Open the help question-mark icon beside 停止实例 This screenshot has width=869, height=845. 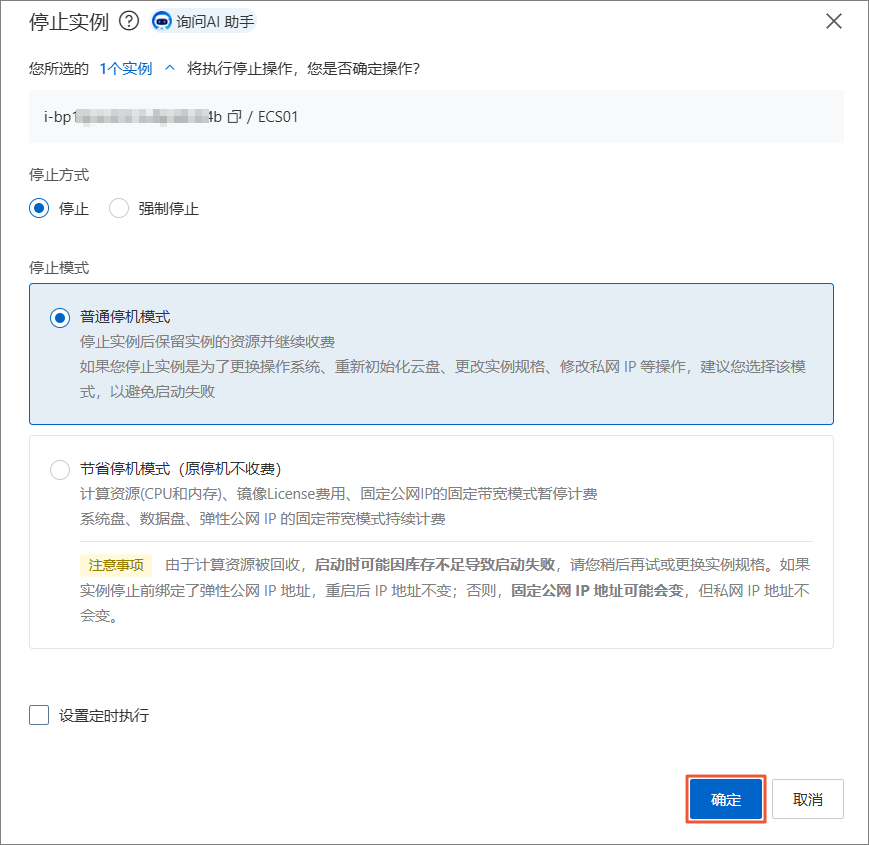pos(129,22)
